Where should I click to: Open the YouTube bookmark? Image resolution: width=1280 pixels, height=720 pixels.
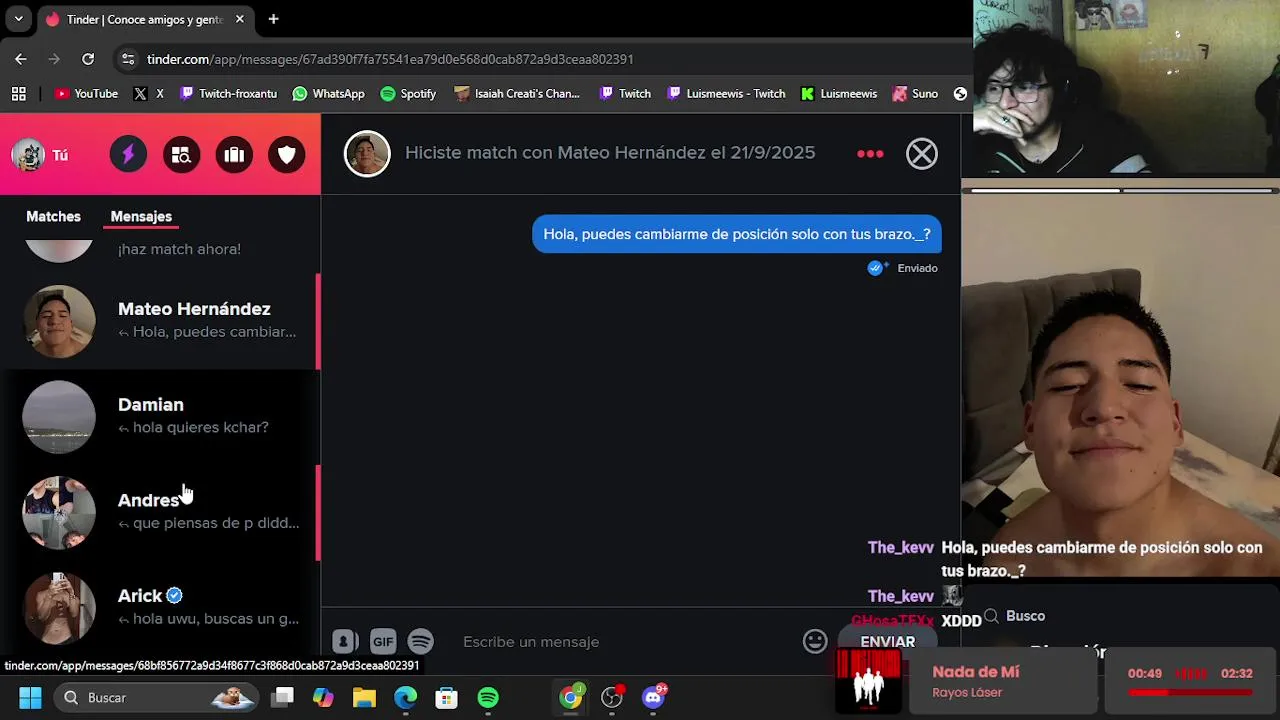click(x=86, y=94)
